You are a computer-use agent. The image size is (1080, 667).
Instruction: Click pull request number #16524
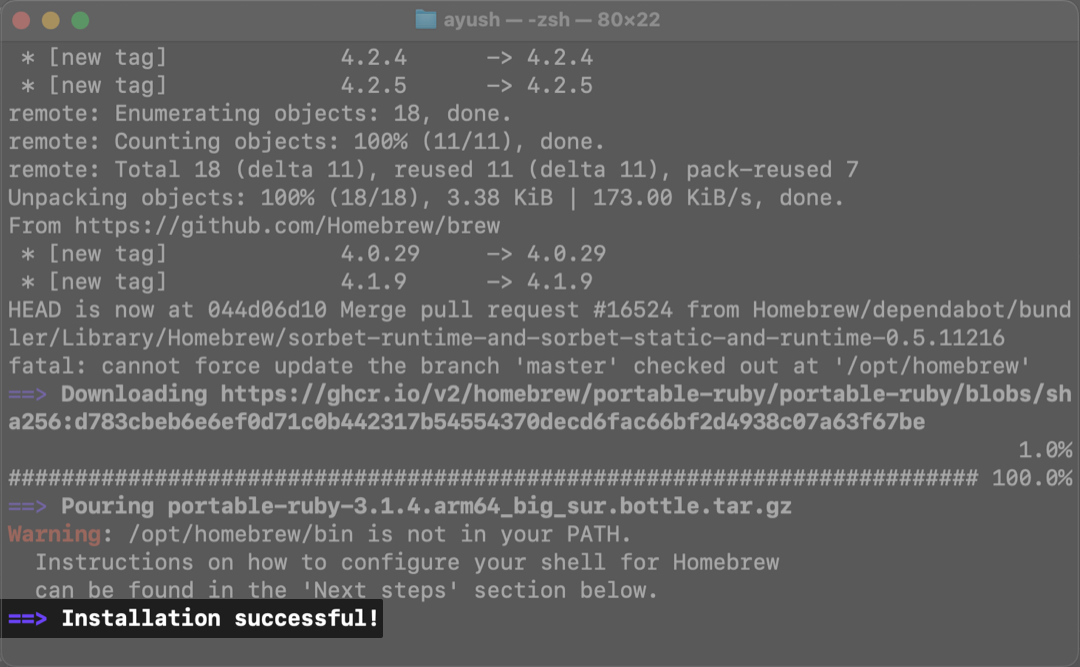(625, 310)
